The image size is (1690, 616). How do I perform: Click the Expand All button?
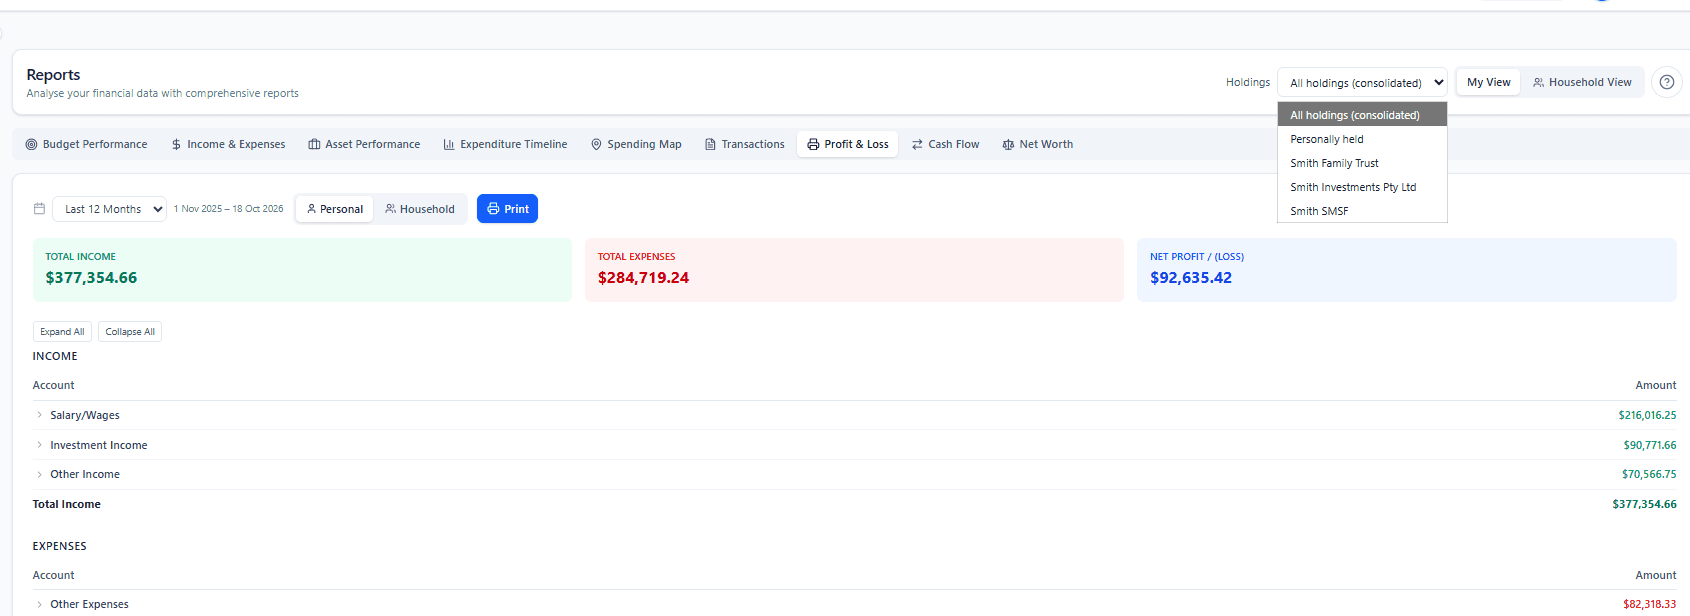point(62,332)
